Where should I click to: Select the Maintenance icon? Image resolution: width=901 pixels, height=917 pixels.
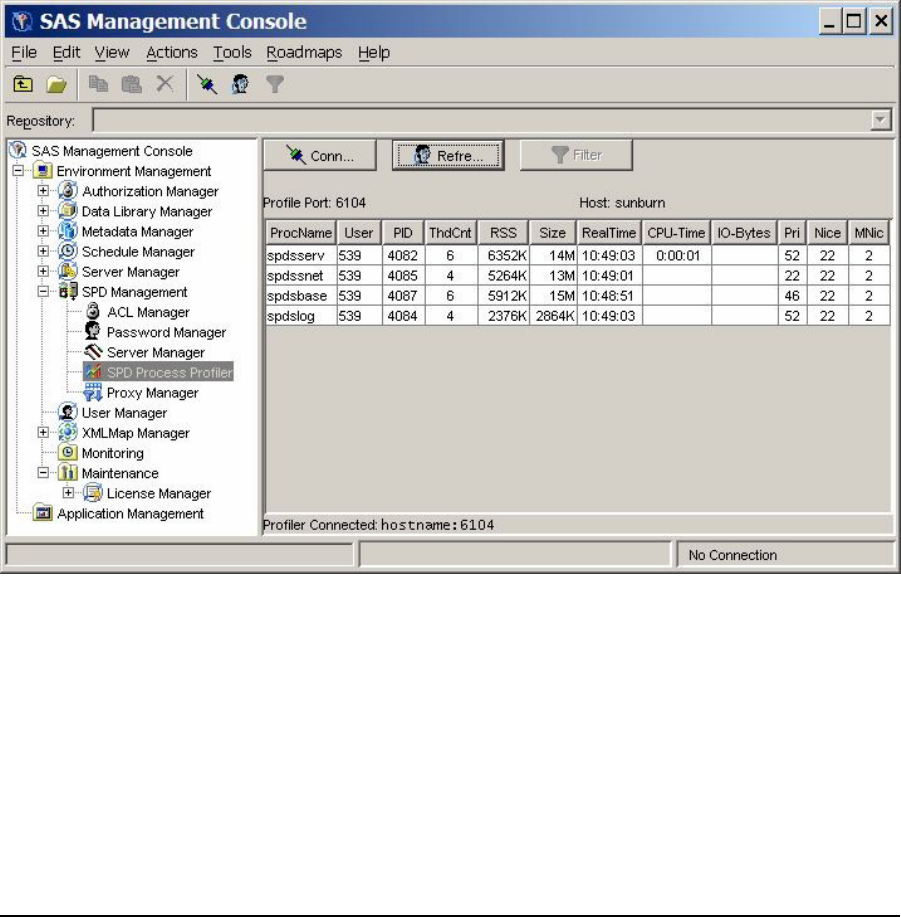point(68,473)
